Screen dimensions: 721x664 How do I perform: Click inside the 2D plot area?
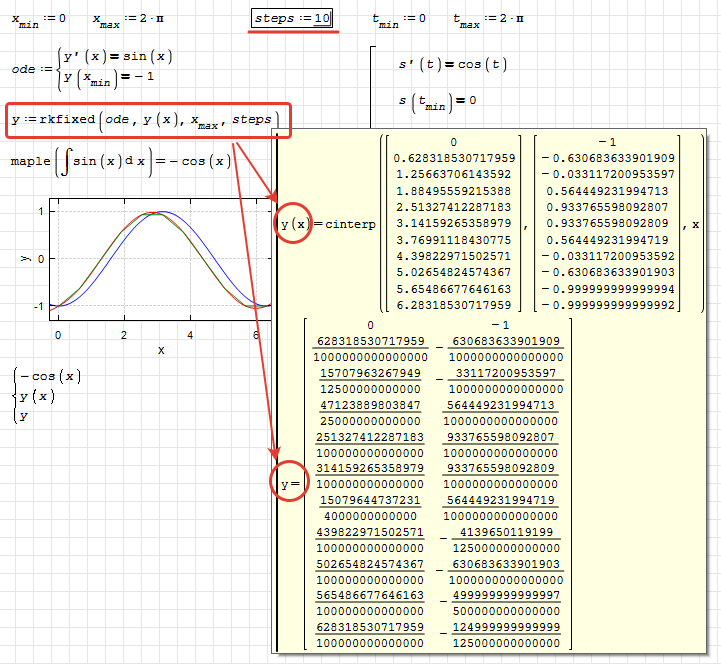[160, 258]
